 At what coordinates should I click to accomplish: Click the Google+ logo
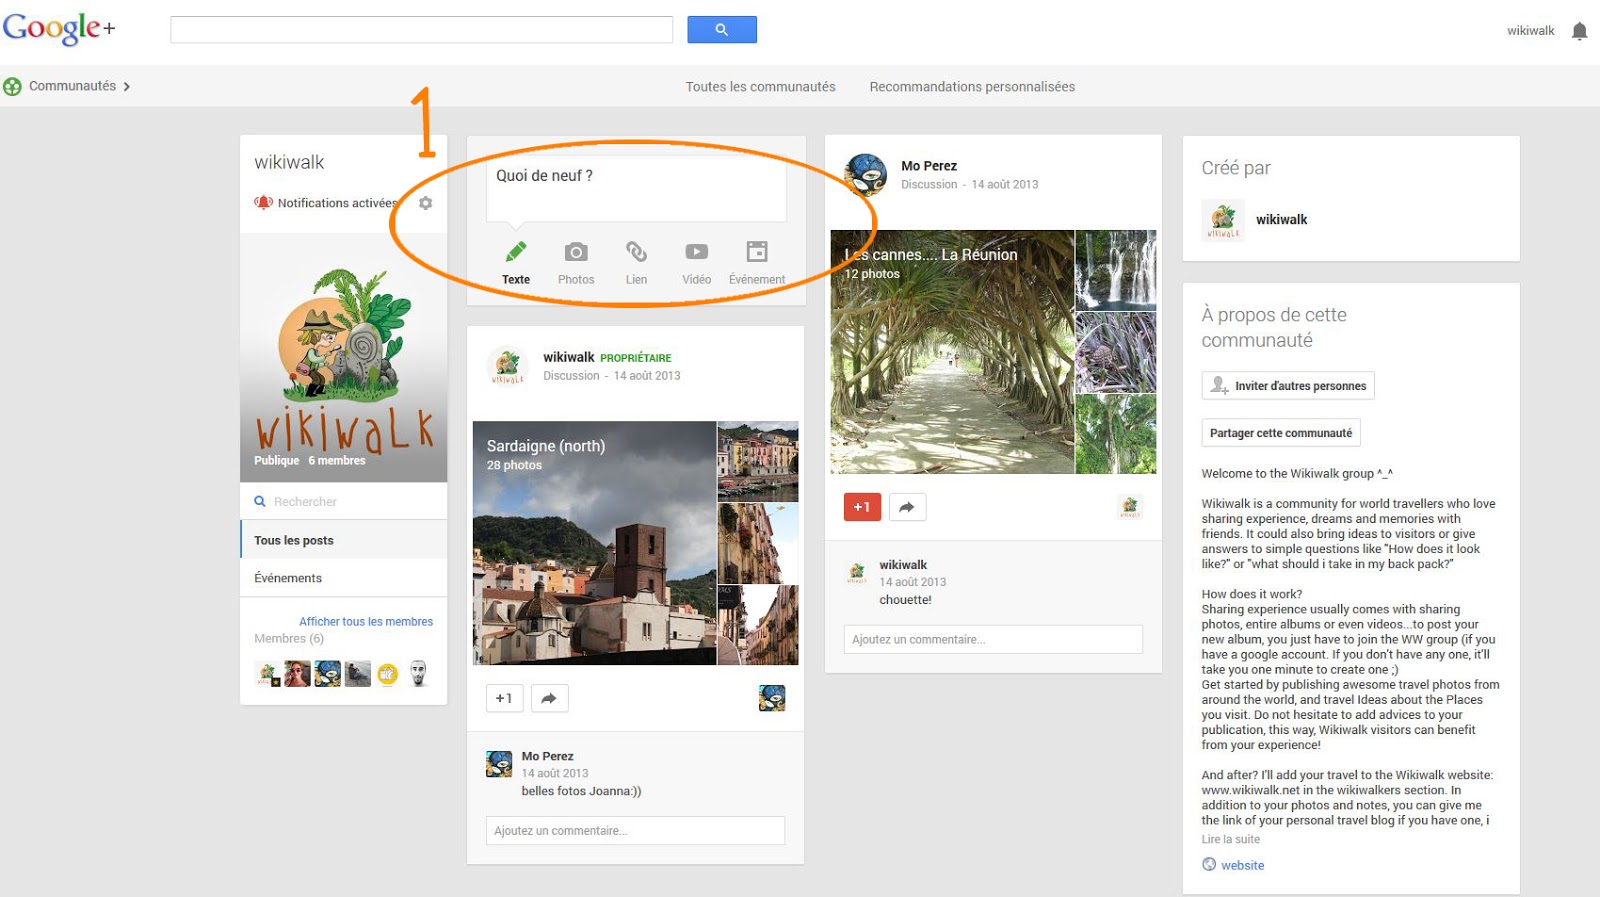58,28
